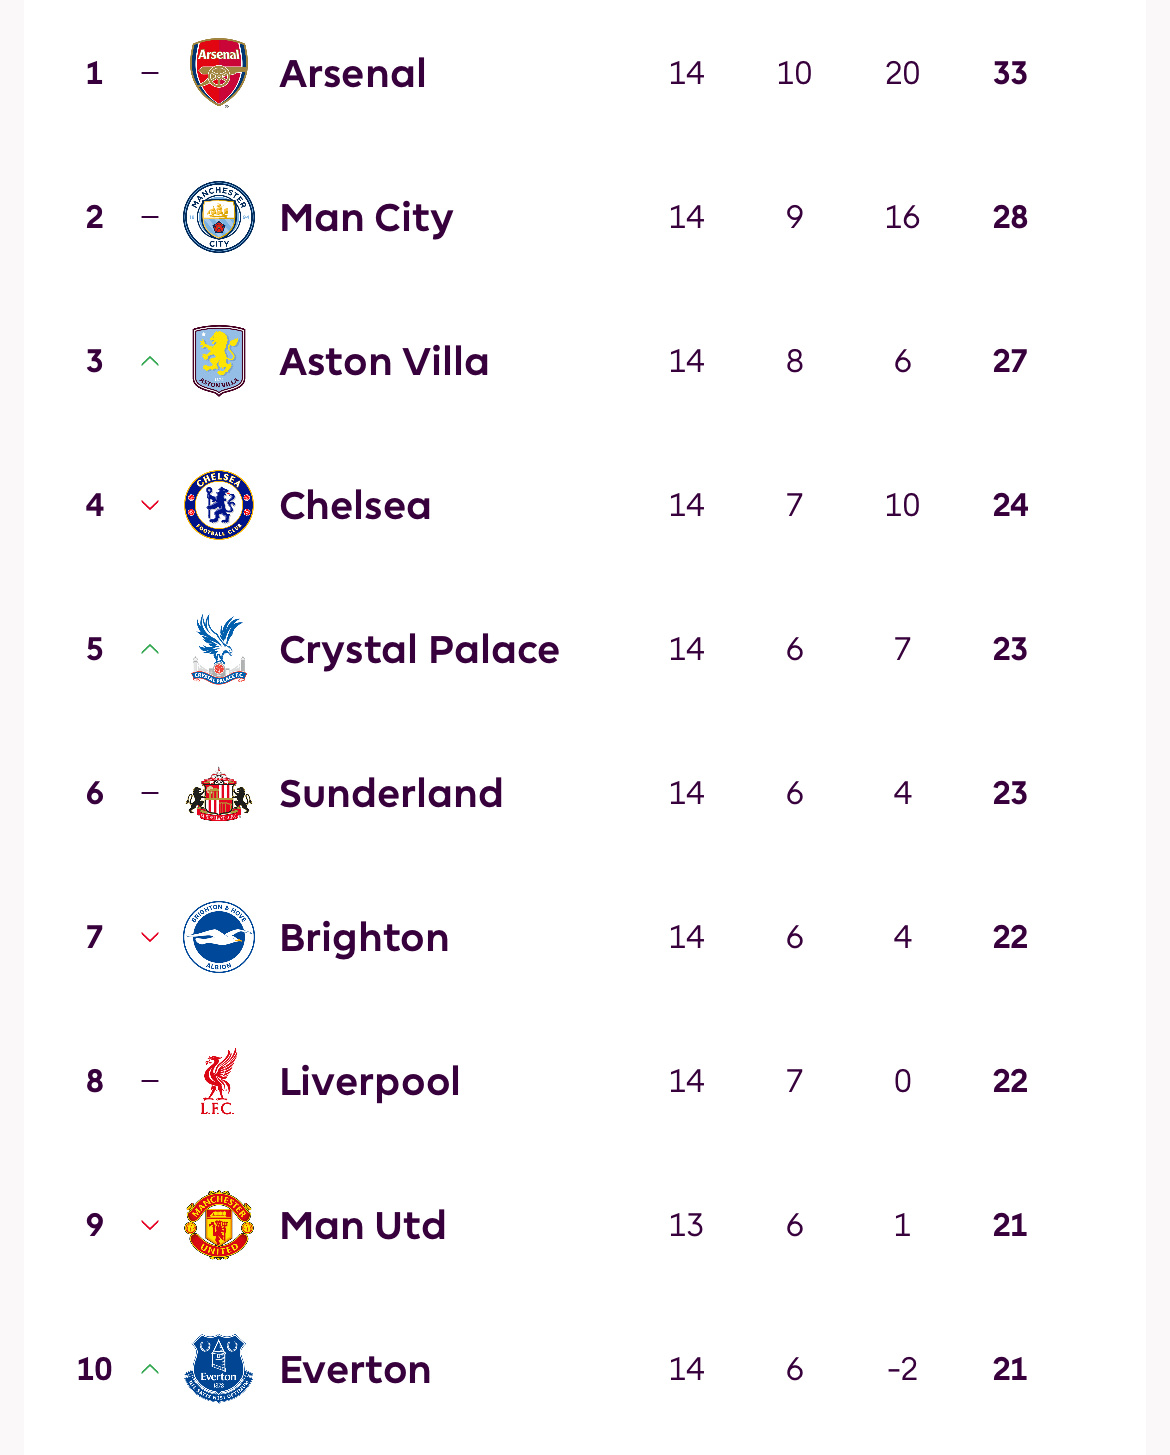The height and width of the screenshot is (1455, 1170).
Task: Select the Liverpool liver bird crest
Action: pyautogui.click(x=219, y=1081)
